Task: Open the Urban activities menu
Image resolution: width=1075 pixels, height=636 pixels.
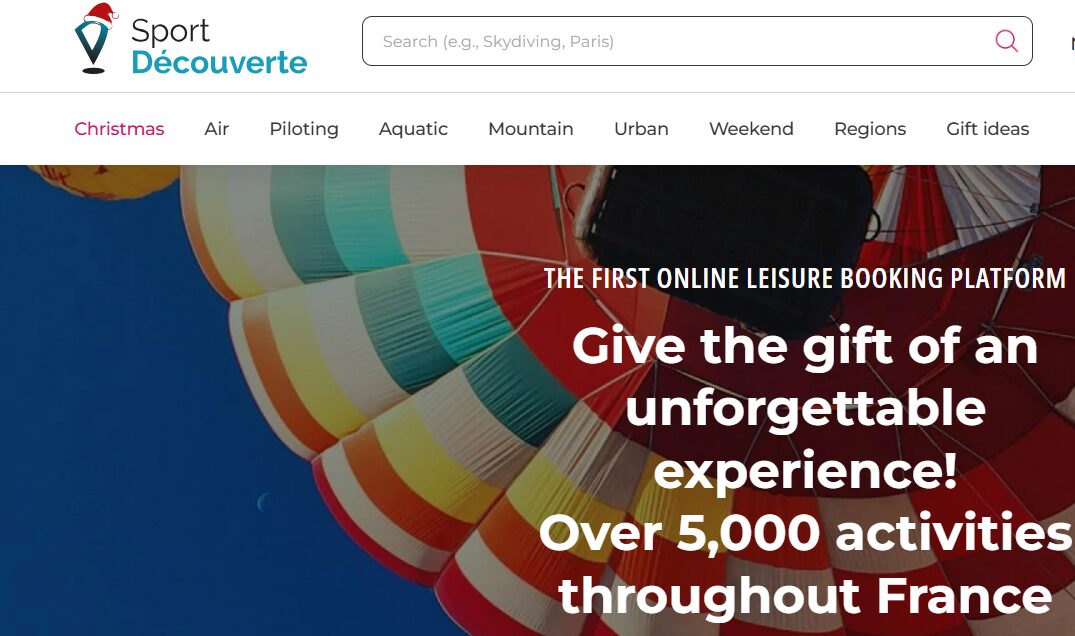Action: click(641, 129)
